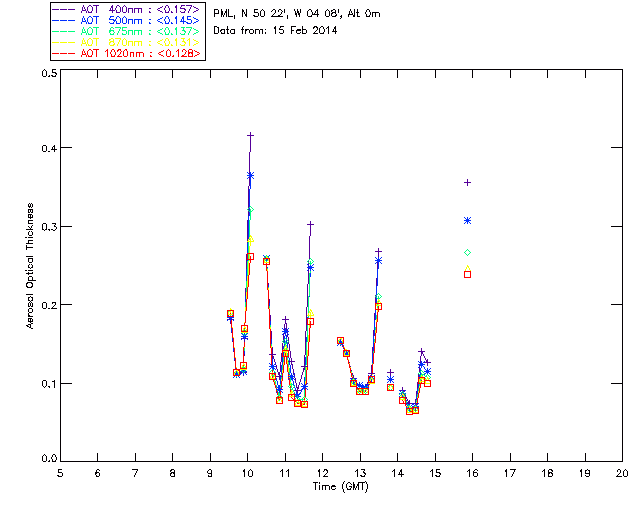Select the "Data from: 15 Feb 2014" text
This screenshot has height=512, width=640.
click(x=276, y=31)
